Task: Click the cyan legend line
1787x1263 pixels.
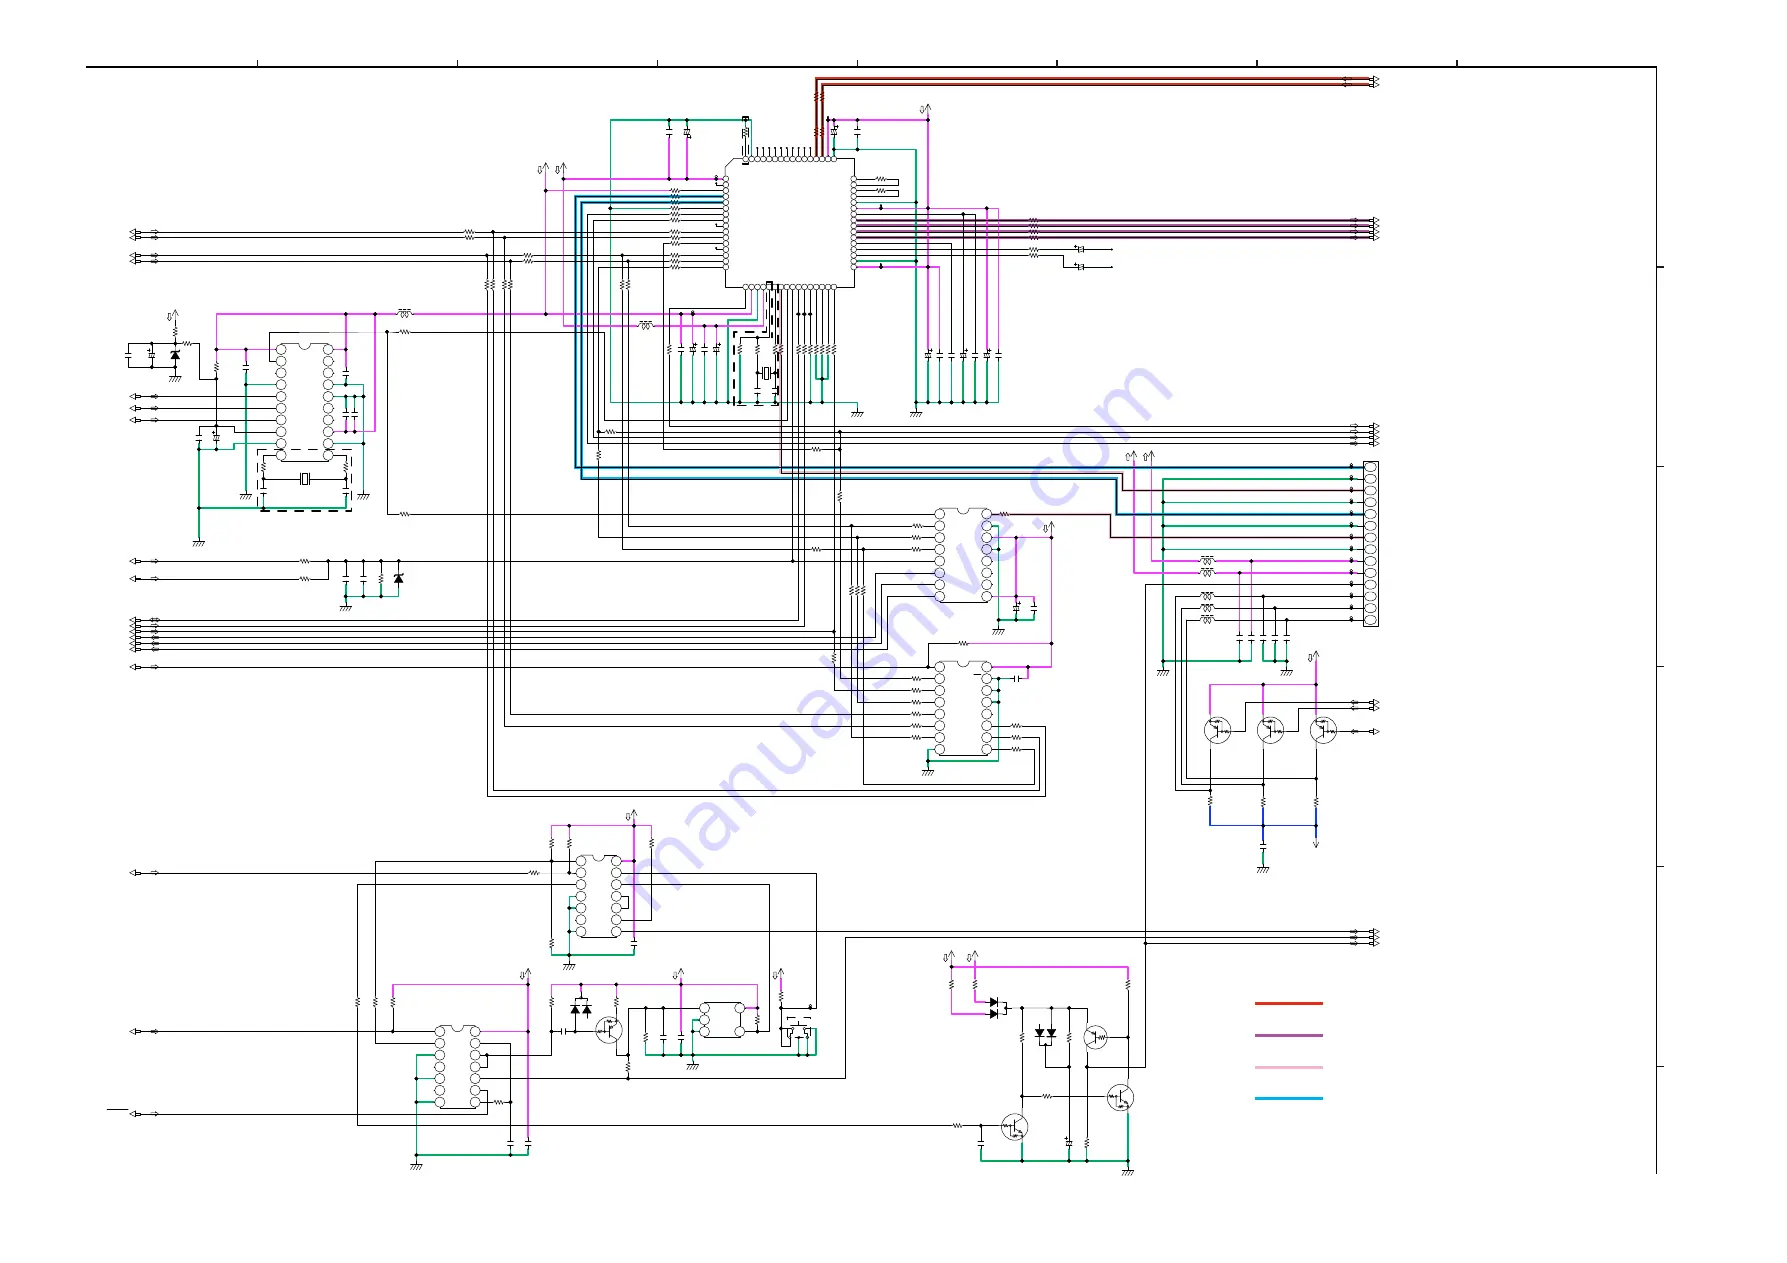Action: [x=1288, y=1099]
